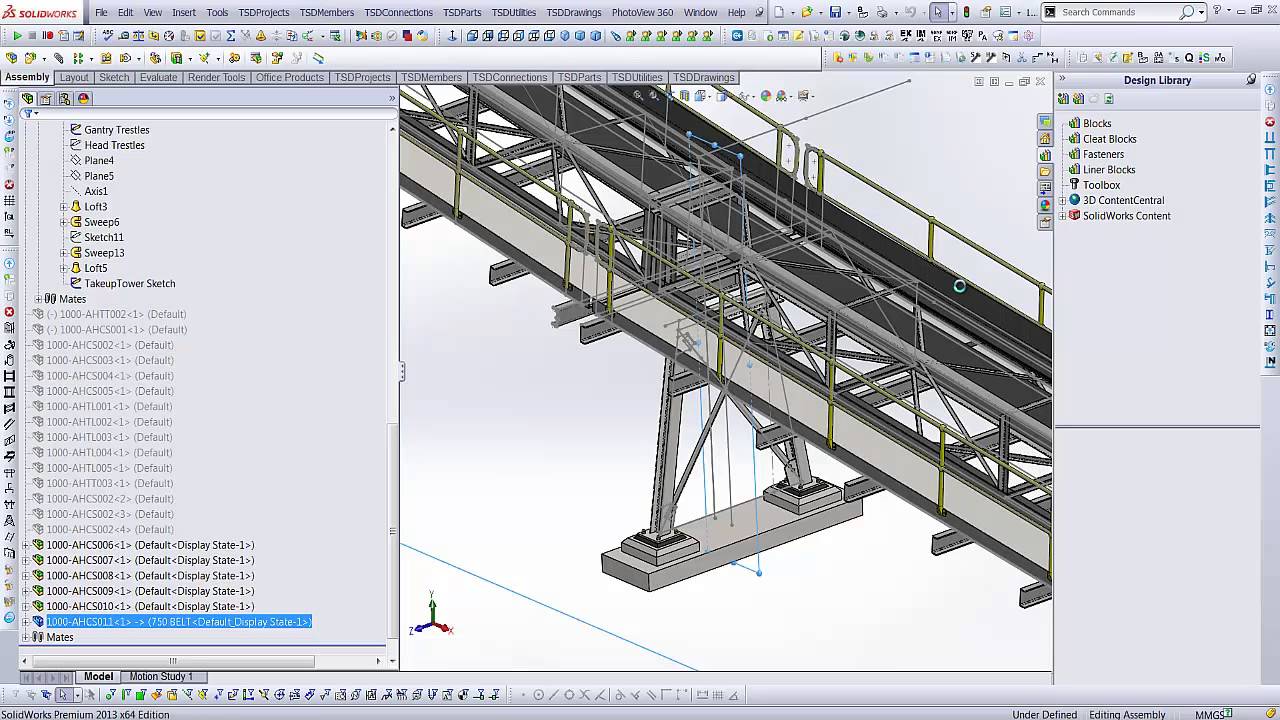Screen dimensions: 1280x720
Task: Open the TSDProjects menu
Action: click(265, 12)
